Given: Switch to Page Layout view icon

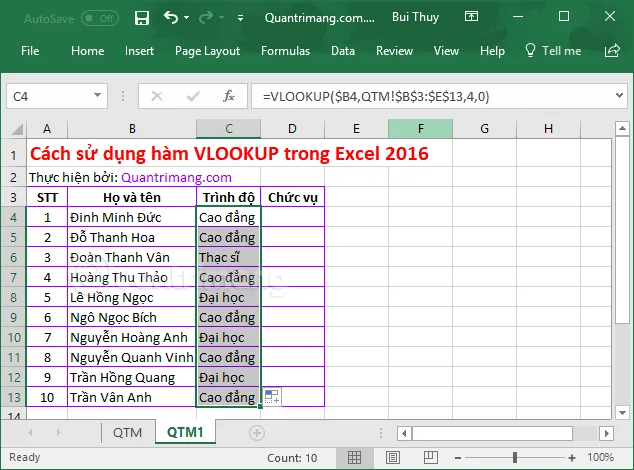Looking at the screenshot, I should click(393, 458).
